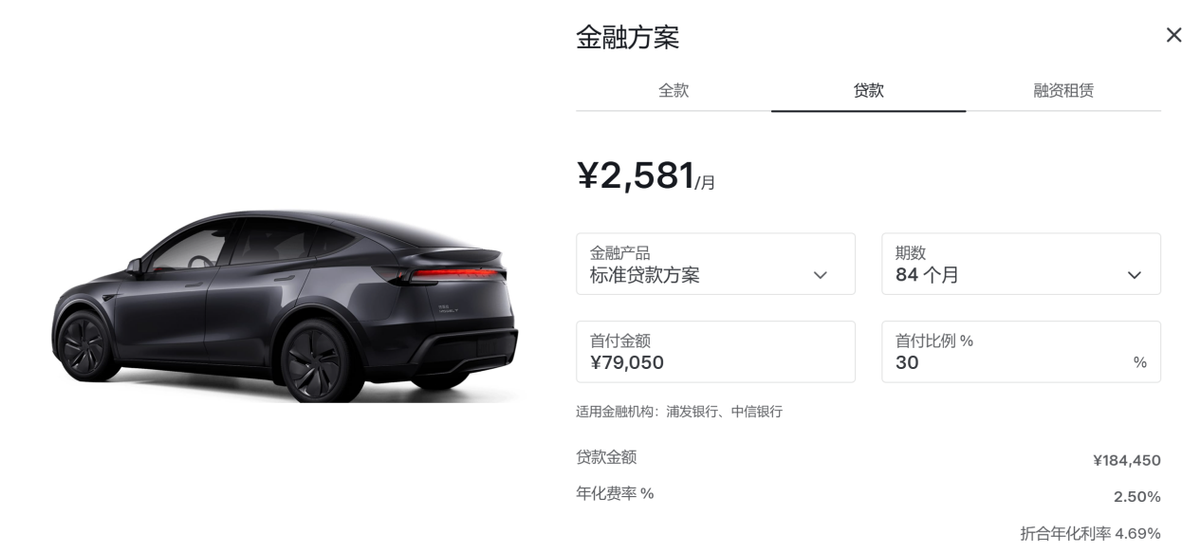Close the 金融方案 panel with X icon
Image resolution: width=1200 pixels, height=552 pixels.
click(x=1174, y=35)
